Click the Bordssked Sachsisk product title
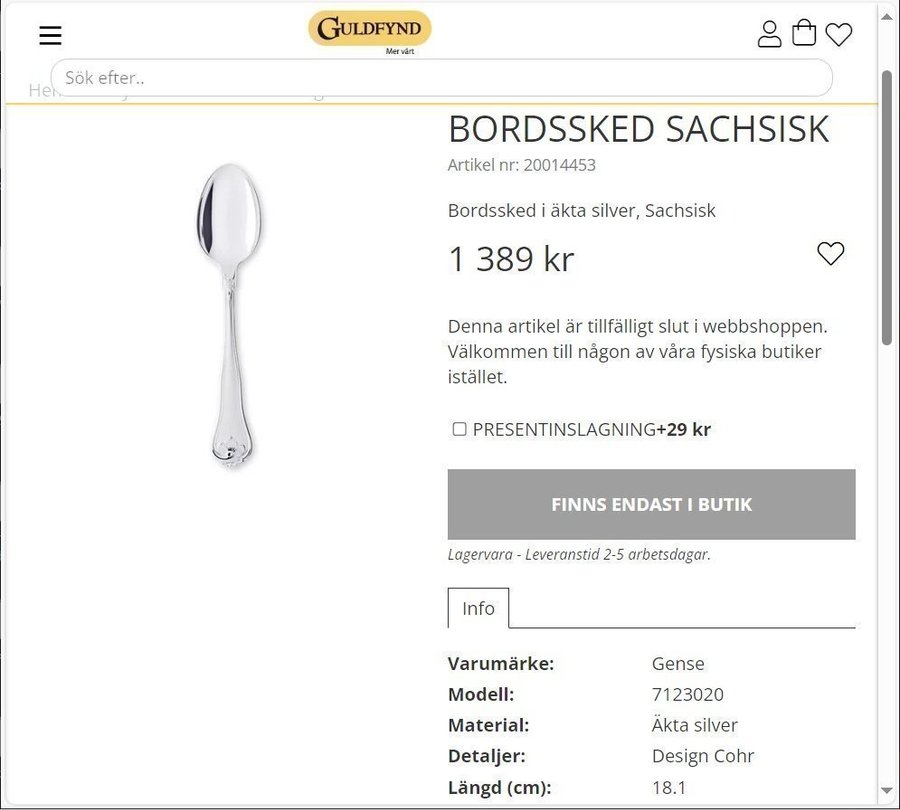 pos(638,129)
